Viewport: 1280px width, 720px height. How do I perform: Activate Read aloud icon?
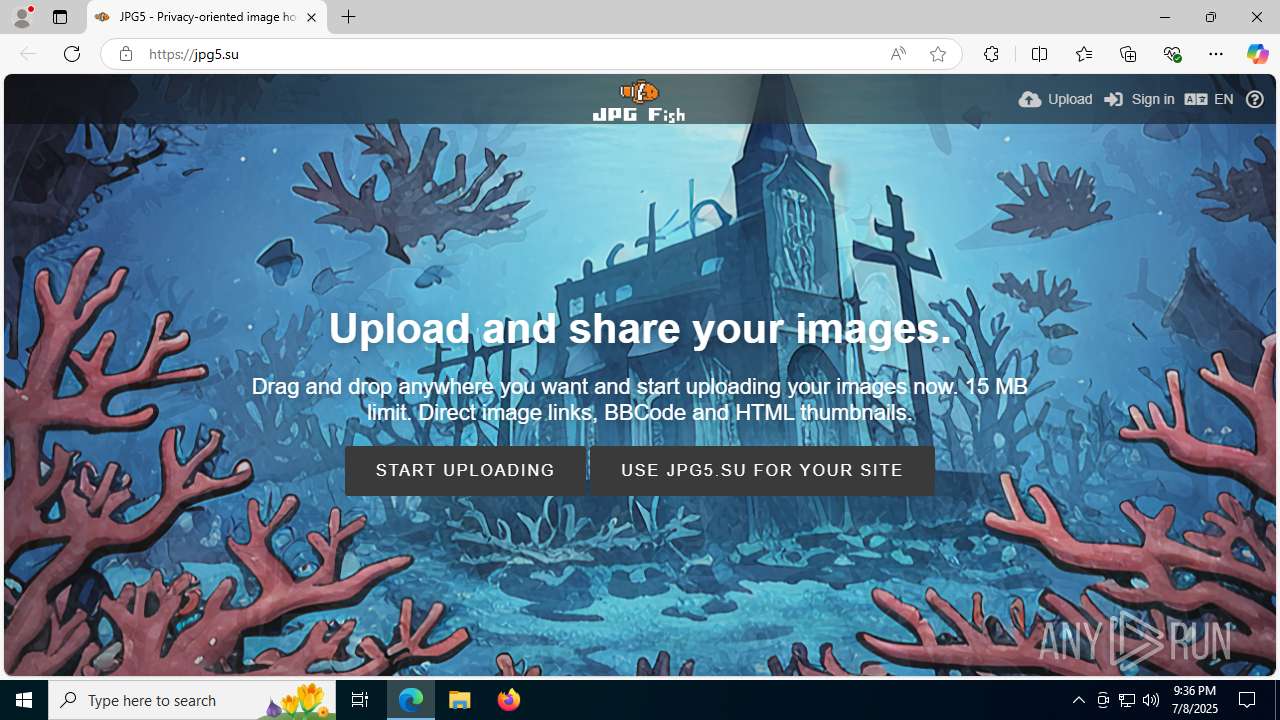(x=898, y=54)
